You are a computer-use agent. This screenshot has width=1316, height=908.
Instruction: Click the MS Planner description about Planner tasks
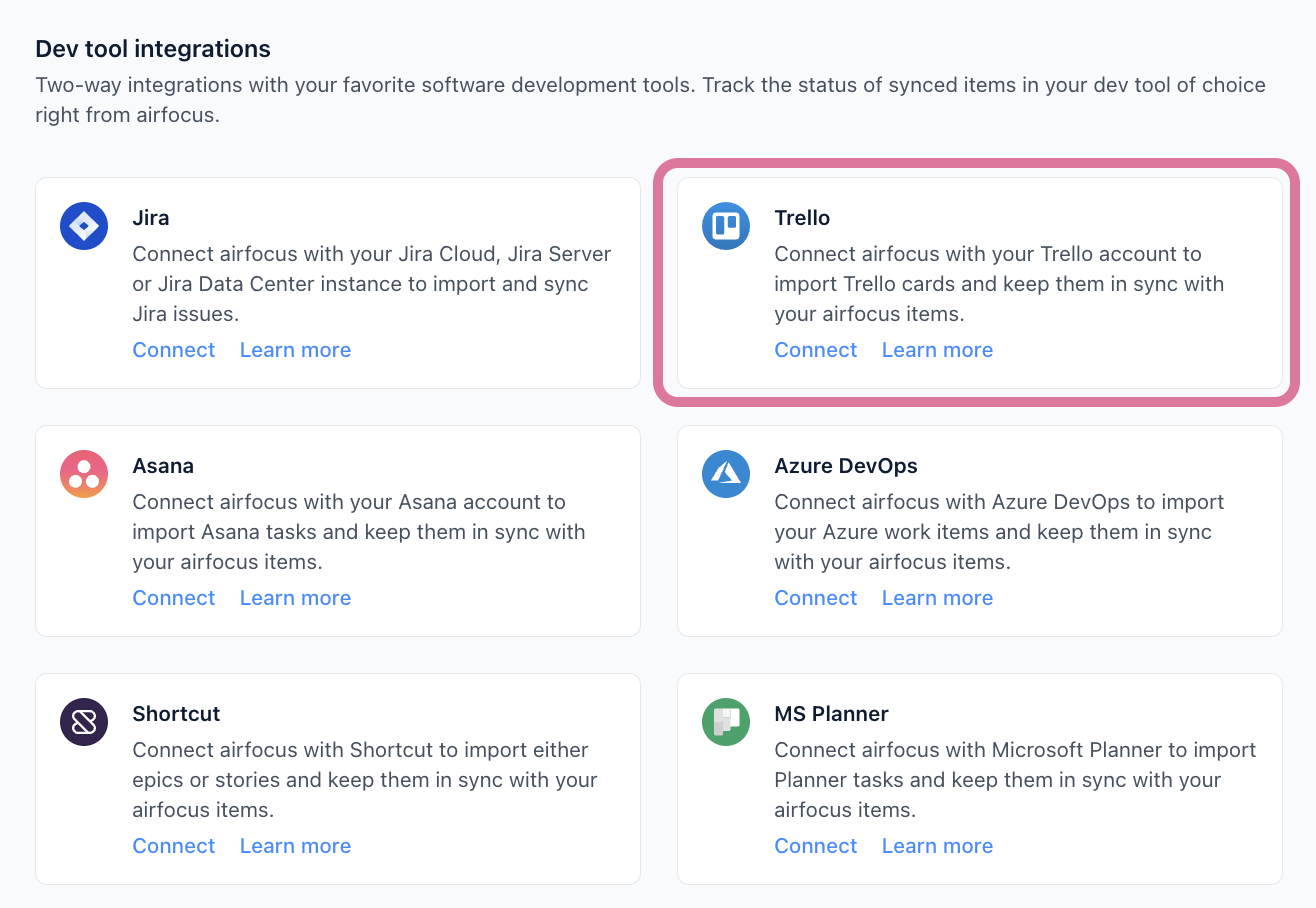coord(1015,780)
